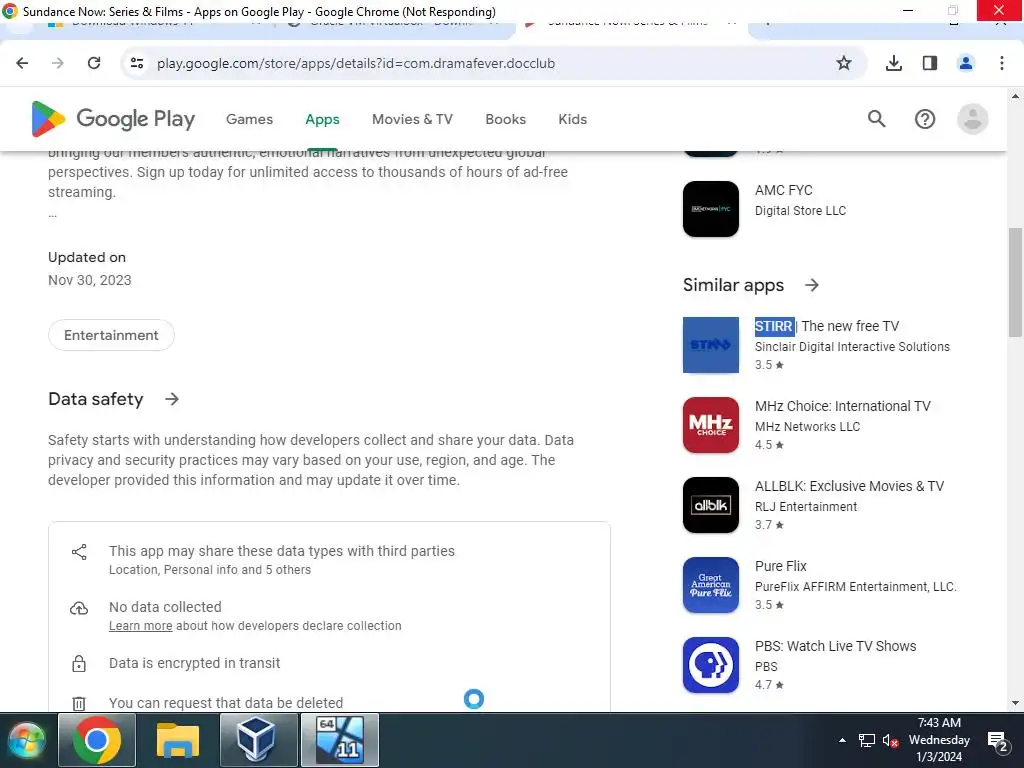Open Google Play search magnifier
This screenshot has width=1024, height=768.
tap(876, 119)
